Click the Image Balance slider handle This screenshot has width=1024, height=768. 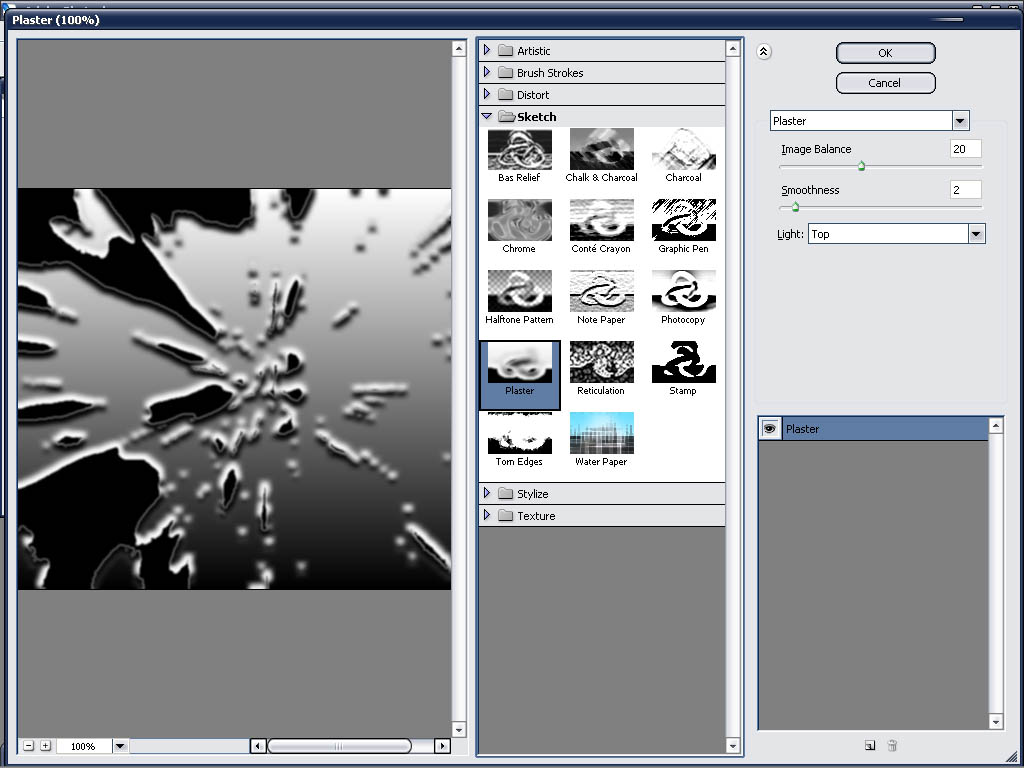pyautogui.click(x=861, y=167)
